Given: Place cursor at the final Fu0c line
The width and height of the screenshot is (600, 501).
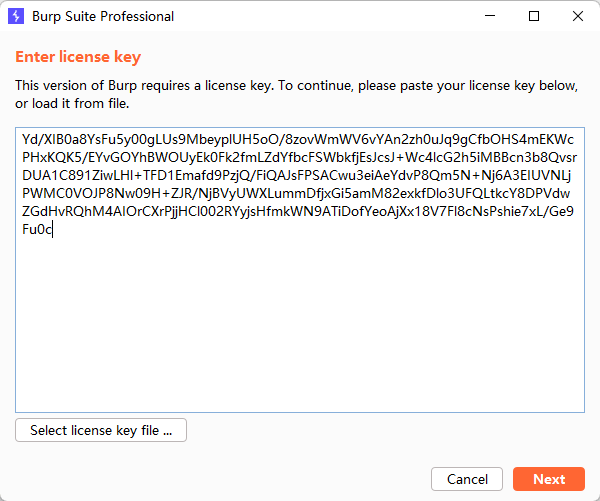Looking at the screenshot, I should [37, 230].
